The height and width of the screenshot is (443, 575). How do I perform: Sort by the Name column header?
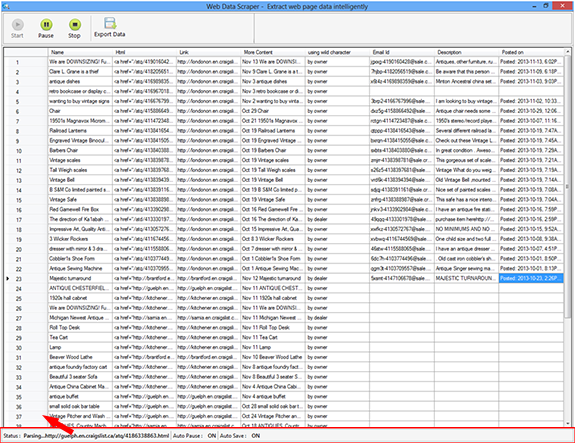(80, 52)
